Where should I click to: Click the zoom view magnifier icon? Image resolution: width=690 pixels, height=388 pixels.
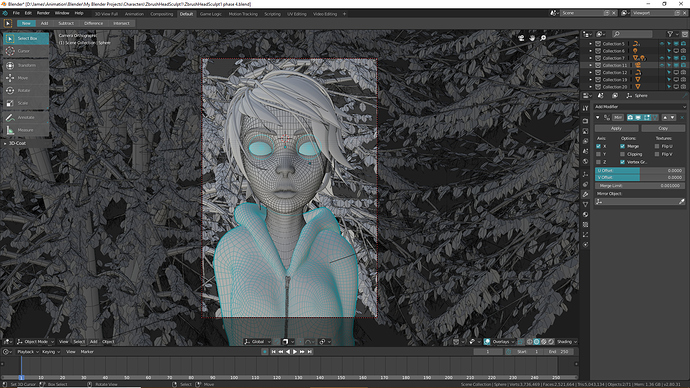pyautogui.click(x=543, y=38)
